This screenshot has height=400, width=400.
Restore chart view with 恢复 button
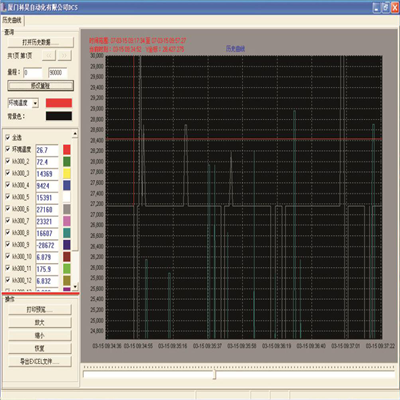point(40,349)
